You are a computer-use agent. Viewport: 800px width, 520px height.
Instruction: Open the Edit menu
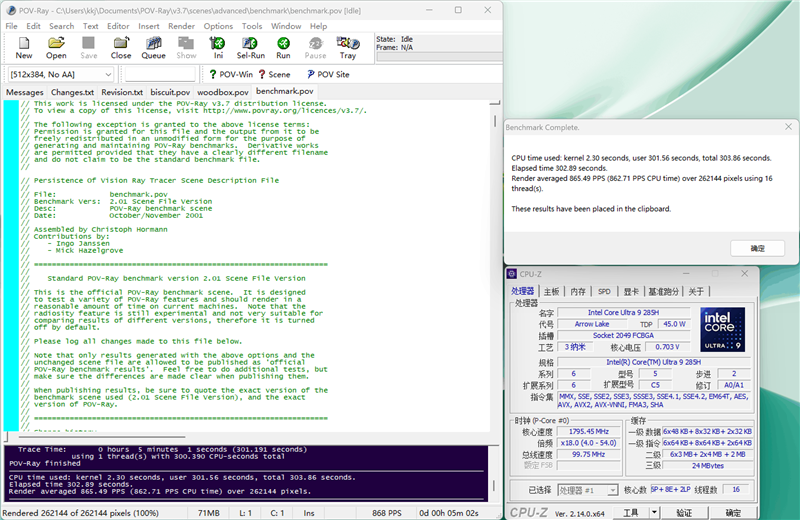tap(33, 26)
